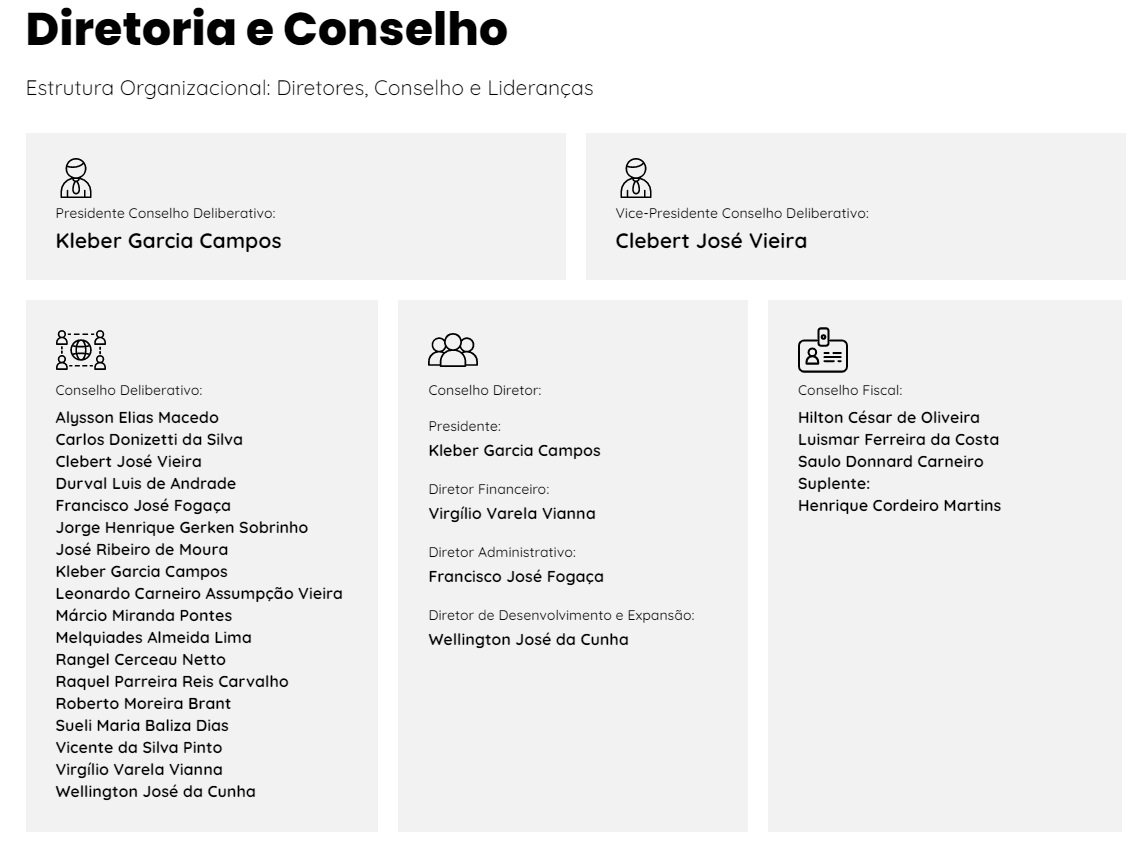Image resolution: width=1145 pixels, height=849 pixels.
Task: Click Kleber Garcia Campos in the Presidente Conselho Deliberativo card
Action: click(168, 241)
